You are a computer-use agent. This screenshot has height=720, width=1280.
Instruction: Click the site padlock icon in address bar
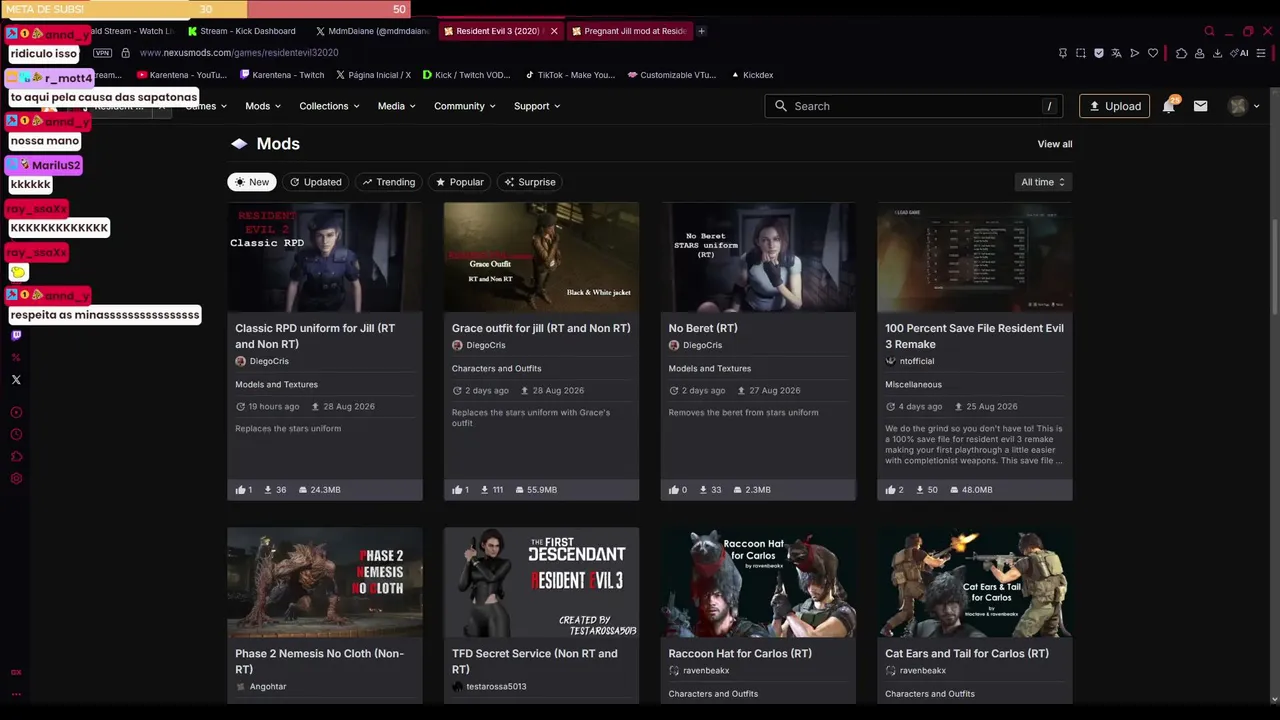pyautogui.click(x=125, y=53)
